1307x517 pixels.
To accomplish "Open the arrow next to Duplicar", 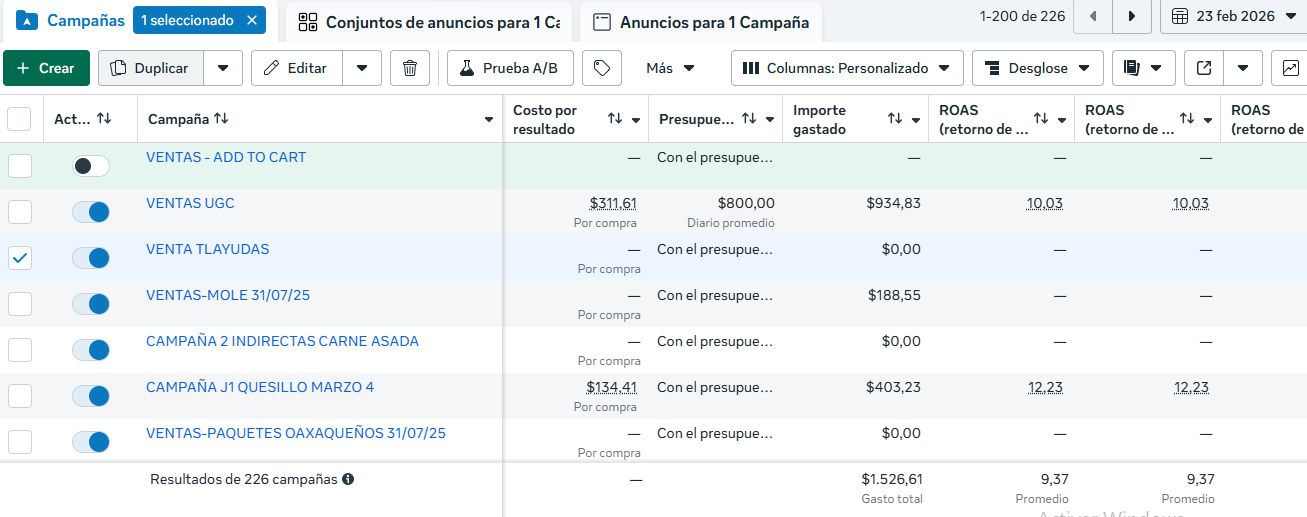I will 223,68.
